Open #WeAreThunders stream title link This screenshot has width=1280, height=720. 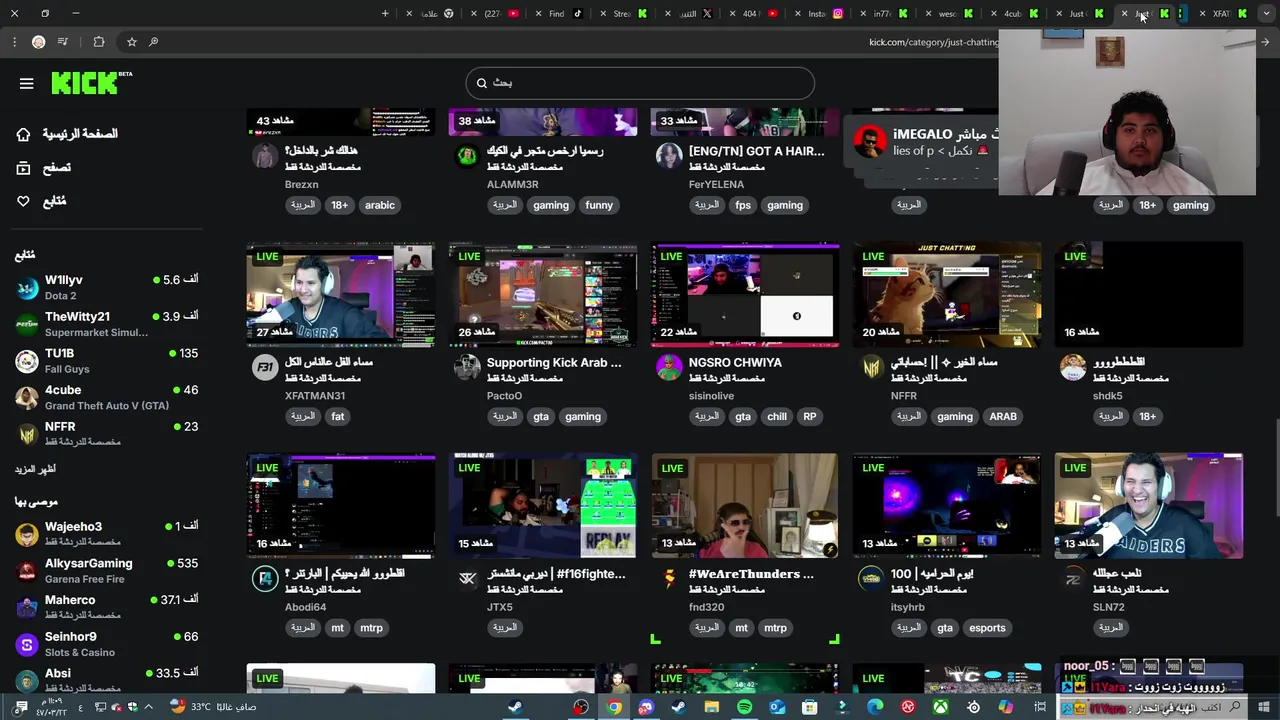tap(751, 574)
